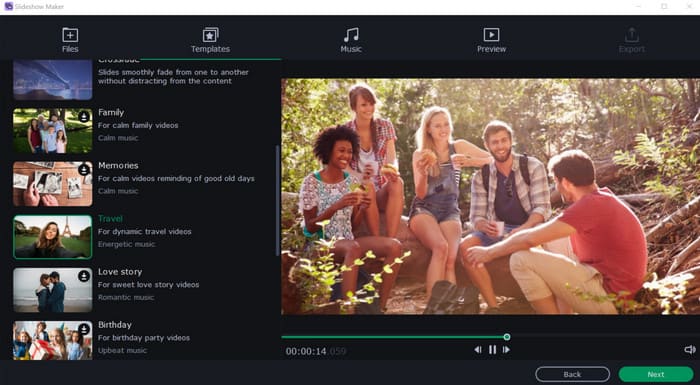The image size is (700, 385).
Task: Download the Family template via its icon
Action: coord(84,117)
